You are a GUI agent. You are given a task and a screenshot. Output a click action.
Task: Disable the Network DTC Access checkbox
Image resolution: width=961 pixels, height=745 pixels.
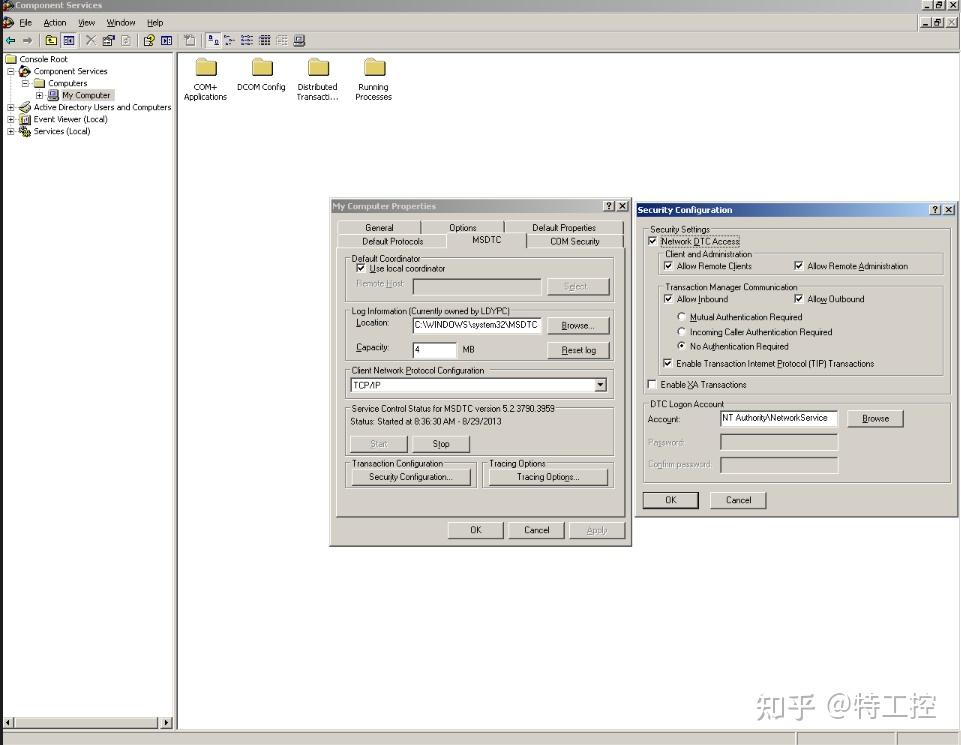[x=653, y=241]
